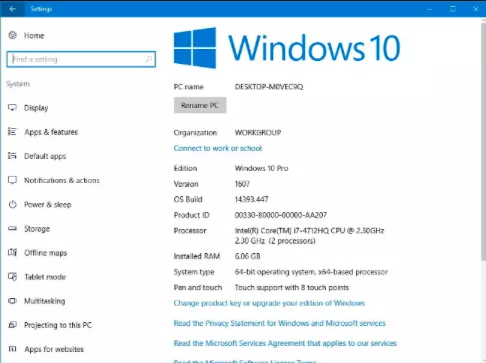Open the Microsoft Services Agreement link
The height and width of the screenshot is (363, 486).
285,343
